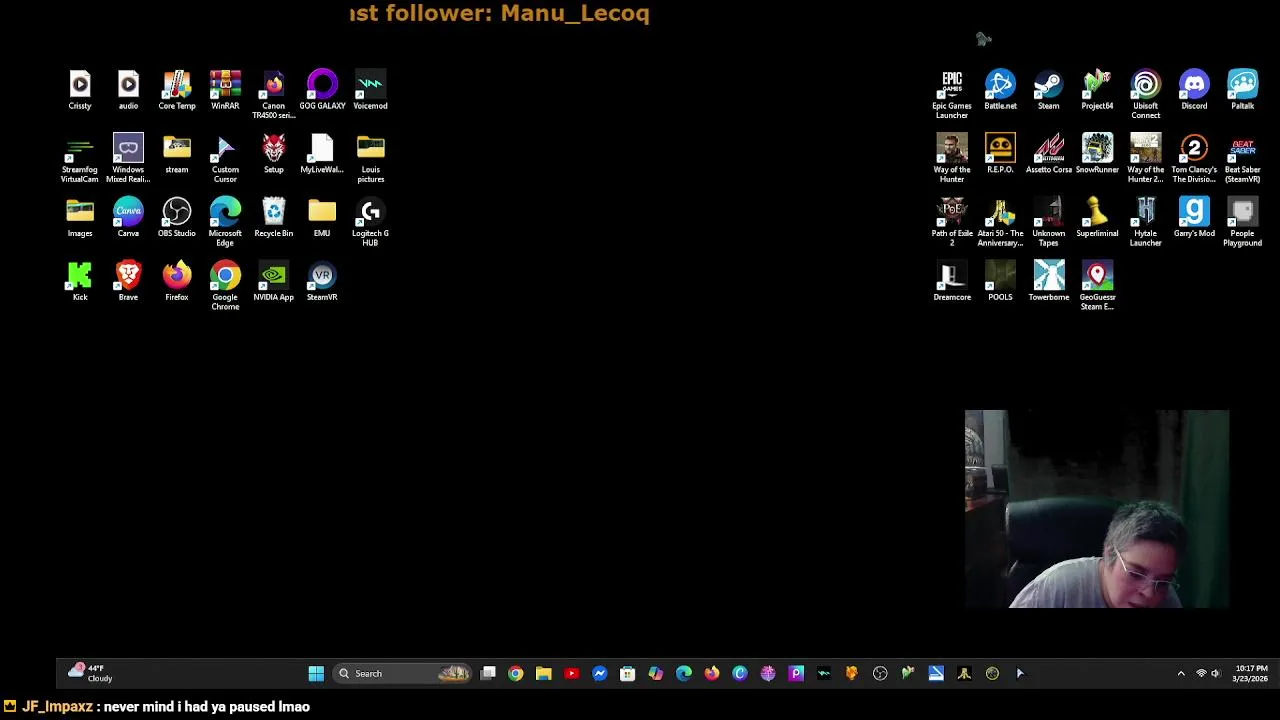The image size is (1280, 720).
Task: Click the webcam overlay thumbnail
Action: coord(1097,509)
